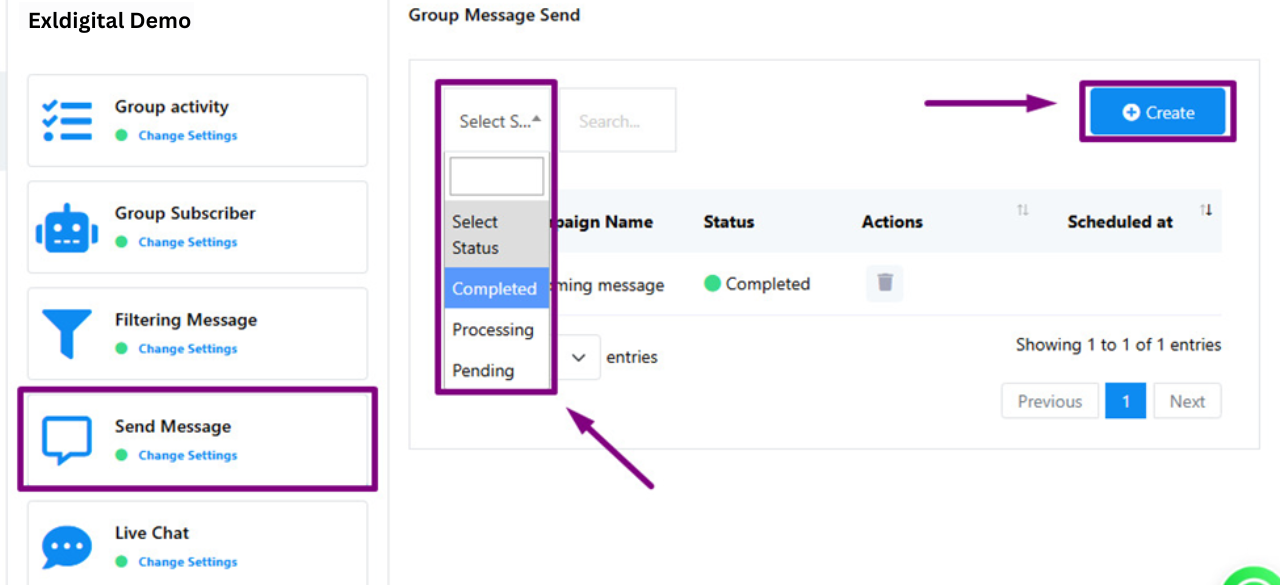Viewport: 1280px width, 585px height.
Task: Choose the Completed status option
Action: point(497,288)
